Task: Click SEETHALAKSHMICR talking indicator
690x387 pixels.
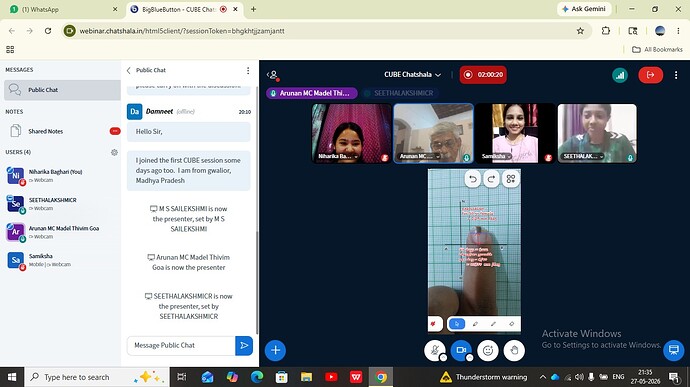Action: pyautogui.click(x=399, y=93)
